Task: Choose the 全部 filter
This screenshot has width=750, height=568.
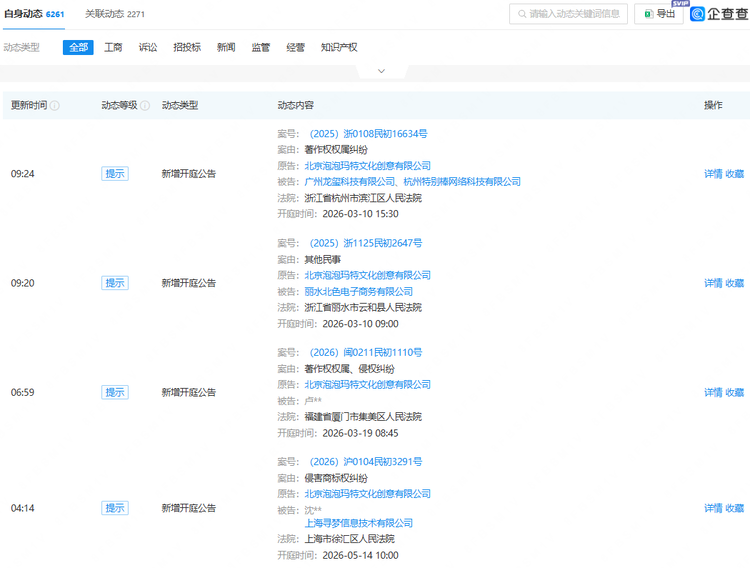Action: 78,47
